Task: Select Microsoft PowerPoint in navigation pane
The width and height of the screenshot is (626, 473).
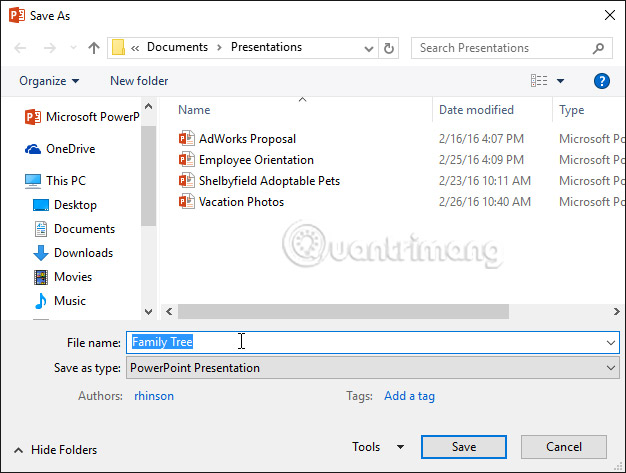Action: click(82, 117)
